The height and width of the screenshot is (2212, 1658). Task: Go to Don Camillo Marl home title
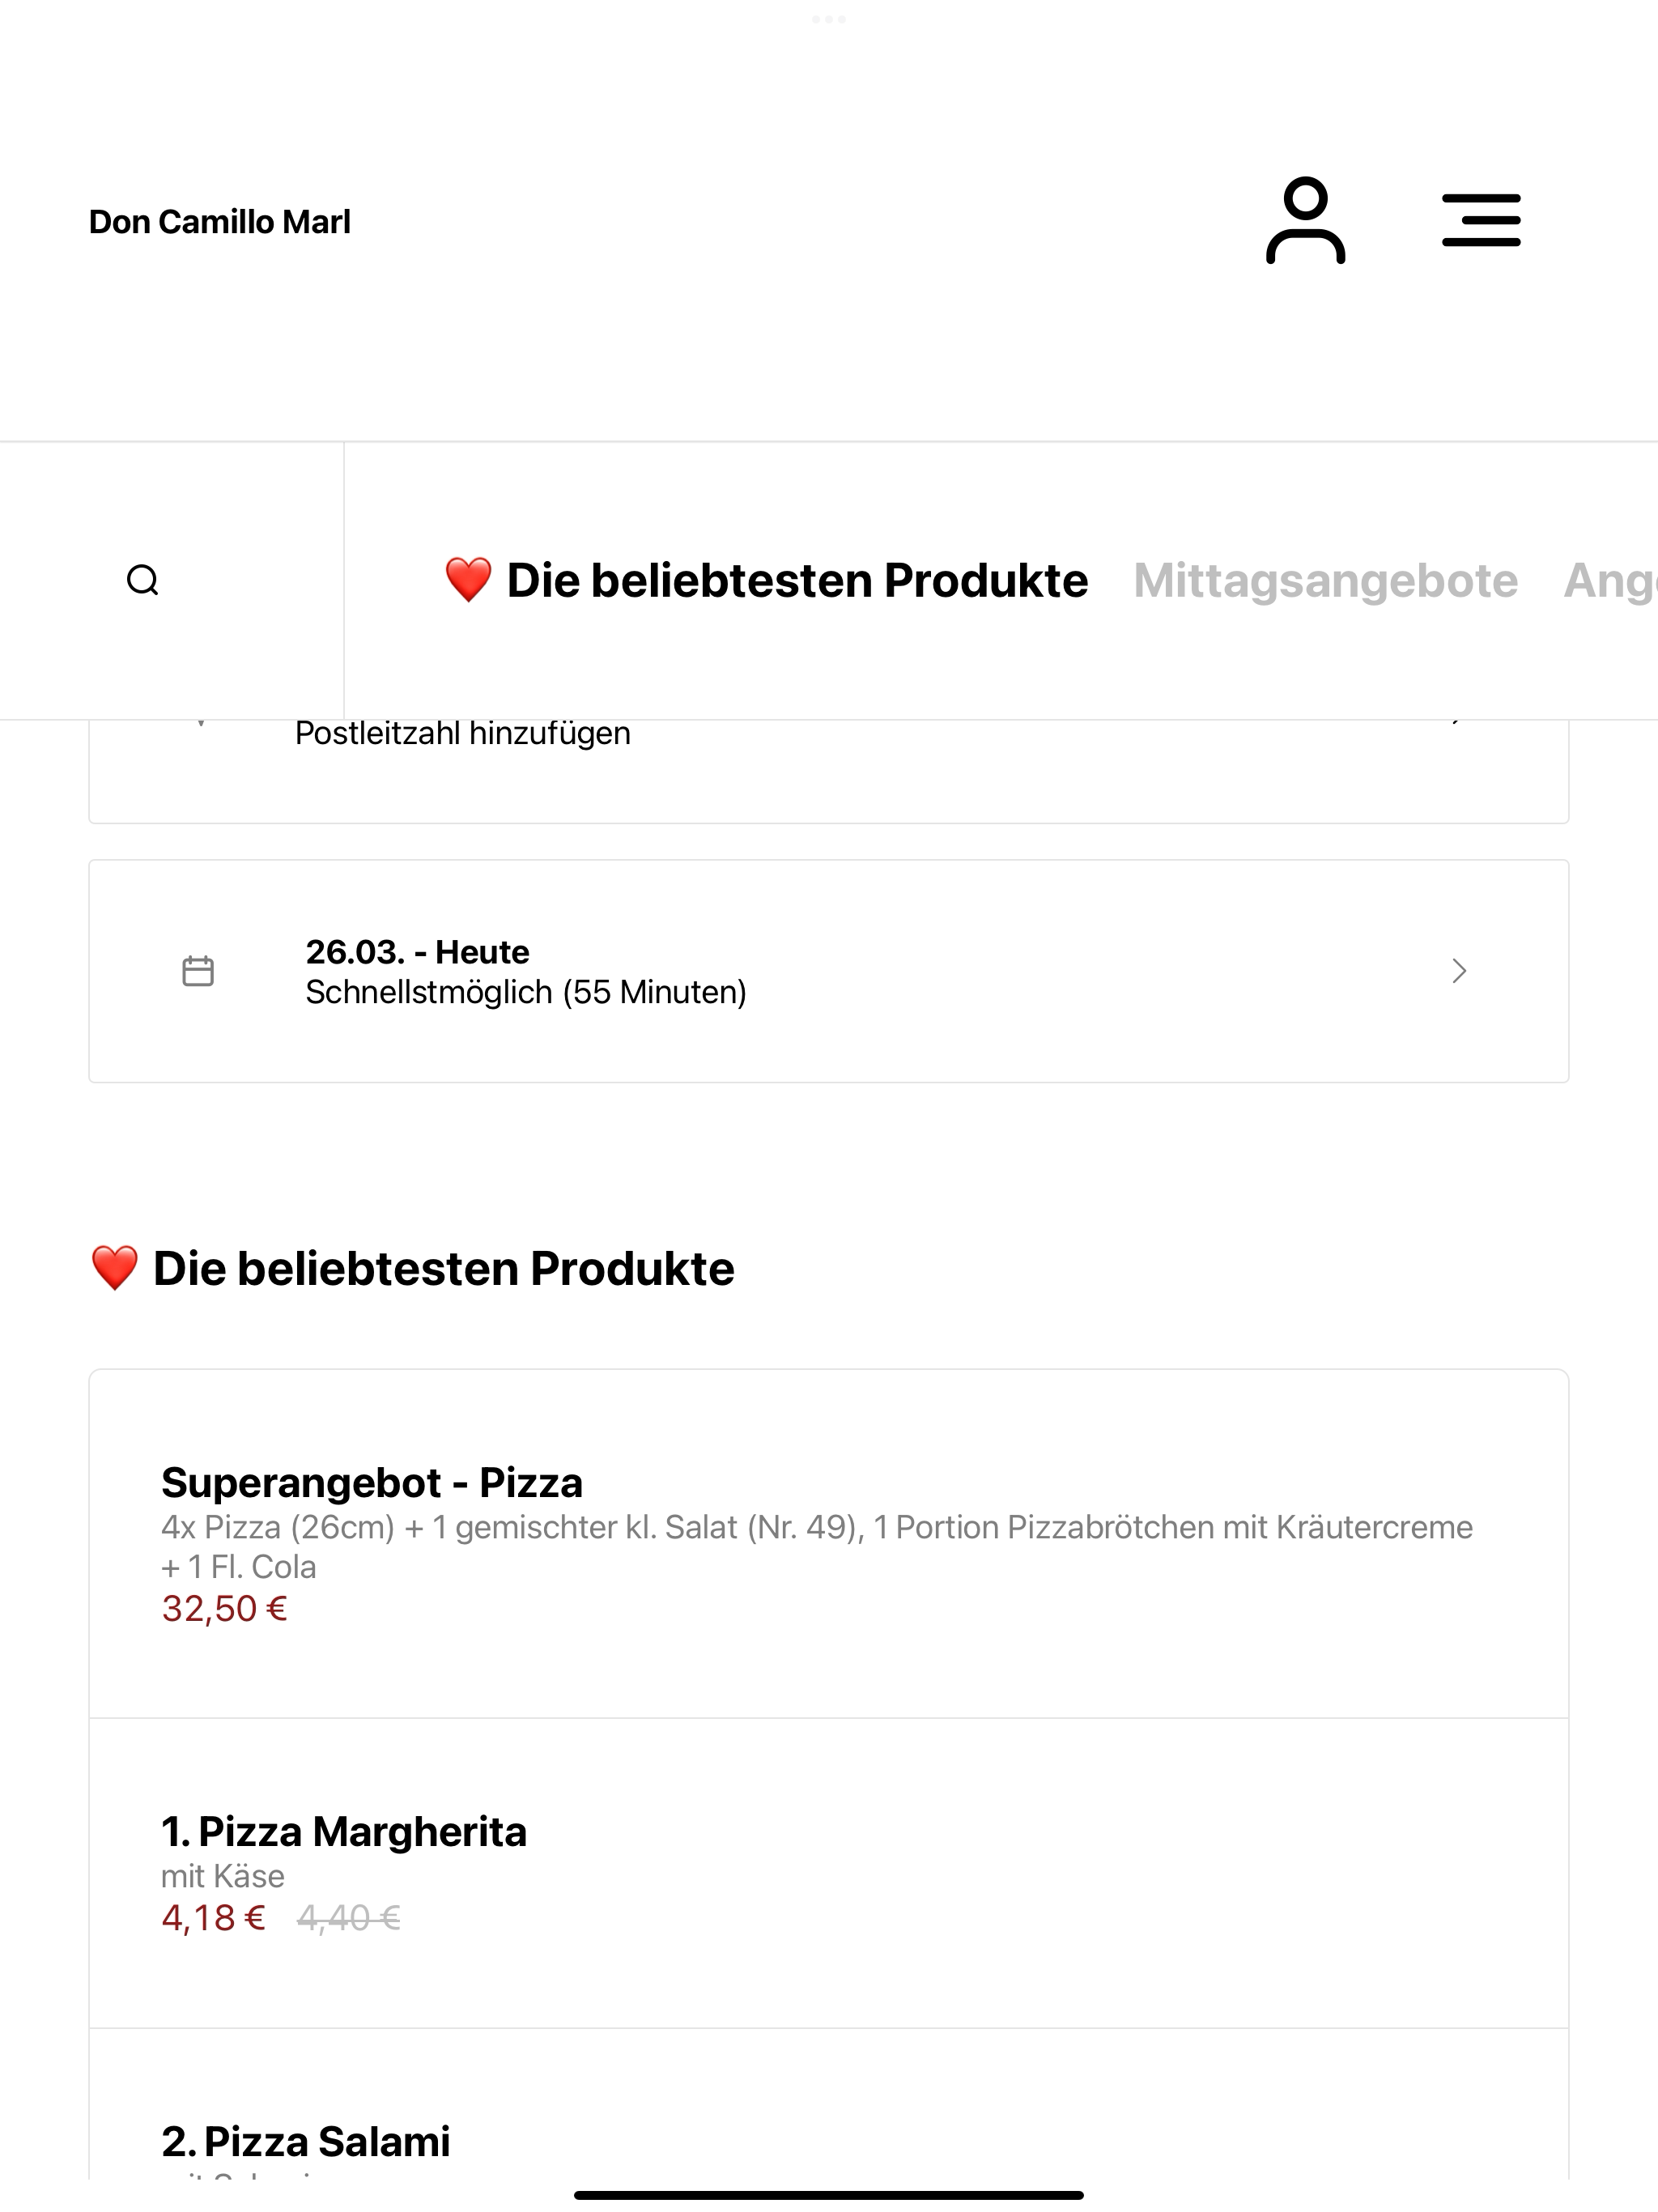click(220, 222)
